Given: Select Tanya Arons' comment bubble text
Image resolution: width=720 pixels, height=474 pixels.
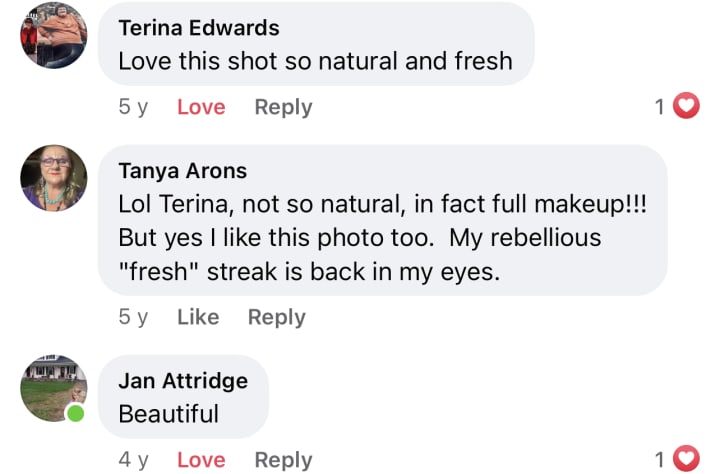Looking at the screenshot, I should pos(380,238).
